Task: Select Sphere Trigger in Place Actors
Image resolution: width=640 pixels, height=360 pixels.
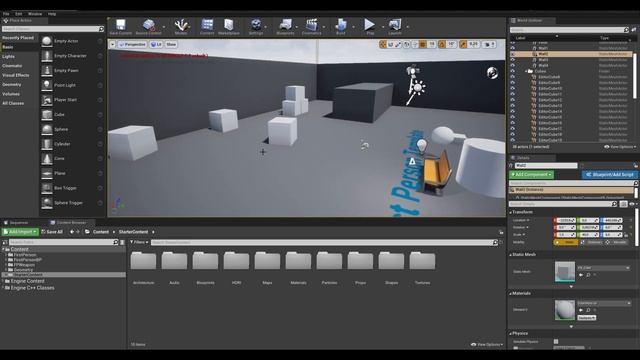Action: point(71,203)
